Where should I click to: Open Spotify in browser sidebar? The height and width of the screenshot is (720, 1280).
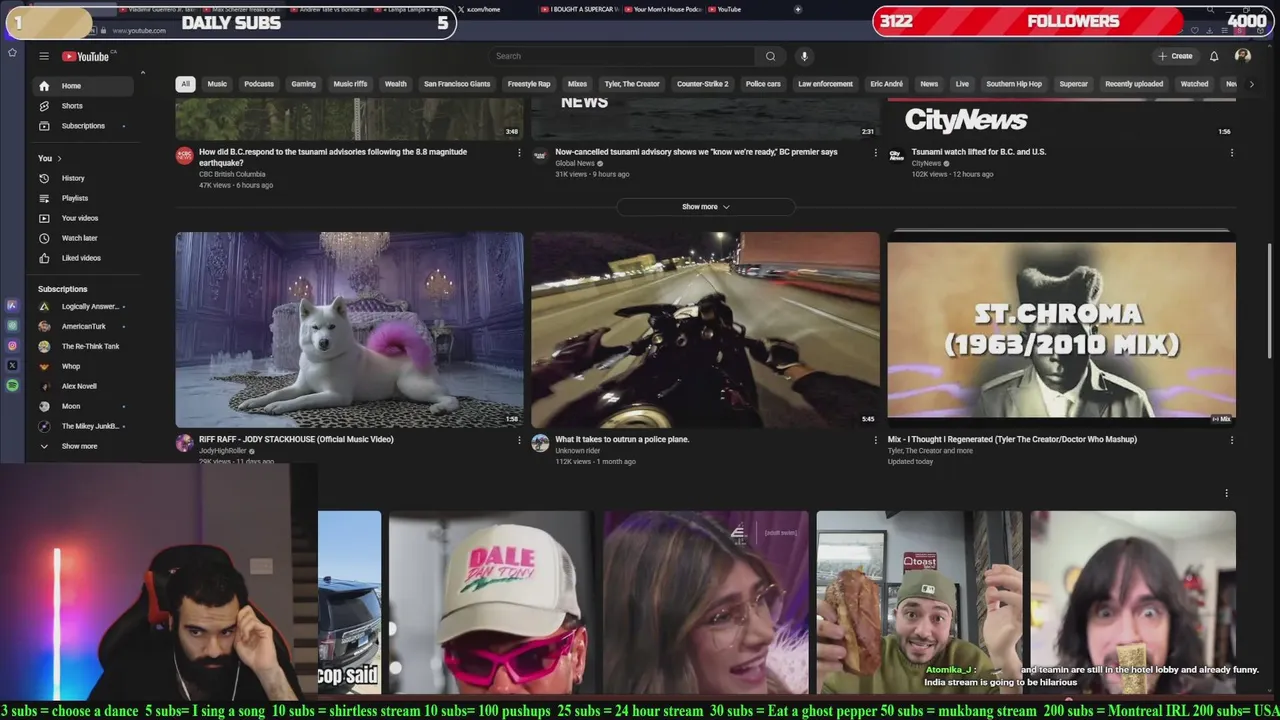[x=12, y=385]
